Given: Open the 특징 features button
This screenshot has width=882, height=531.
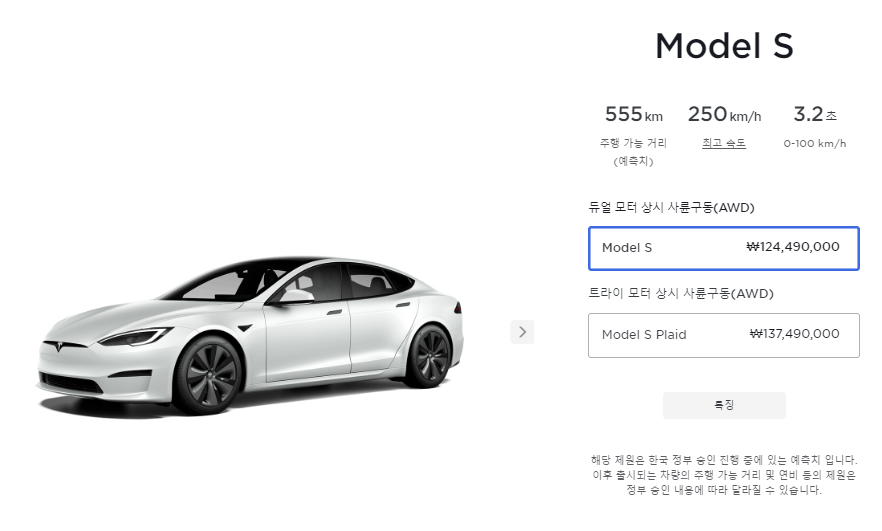Looking at the screenshot, I should pyautogui.click(x=724, y=405).
